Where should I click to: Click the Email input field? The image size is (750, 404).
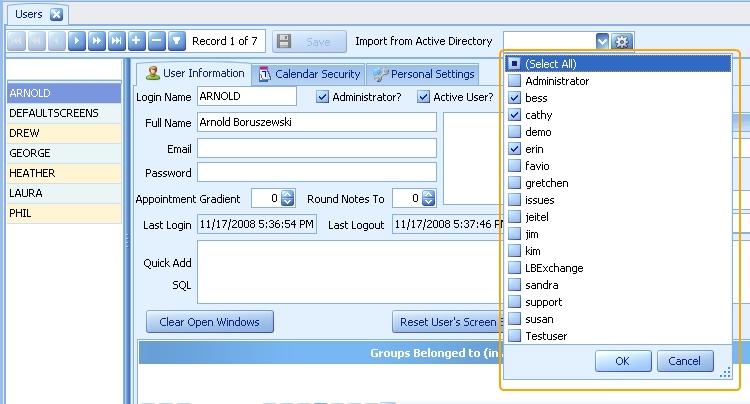coord(317,148)
